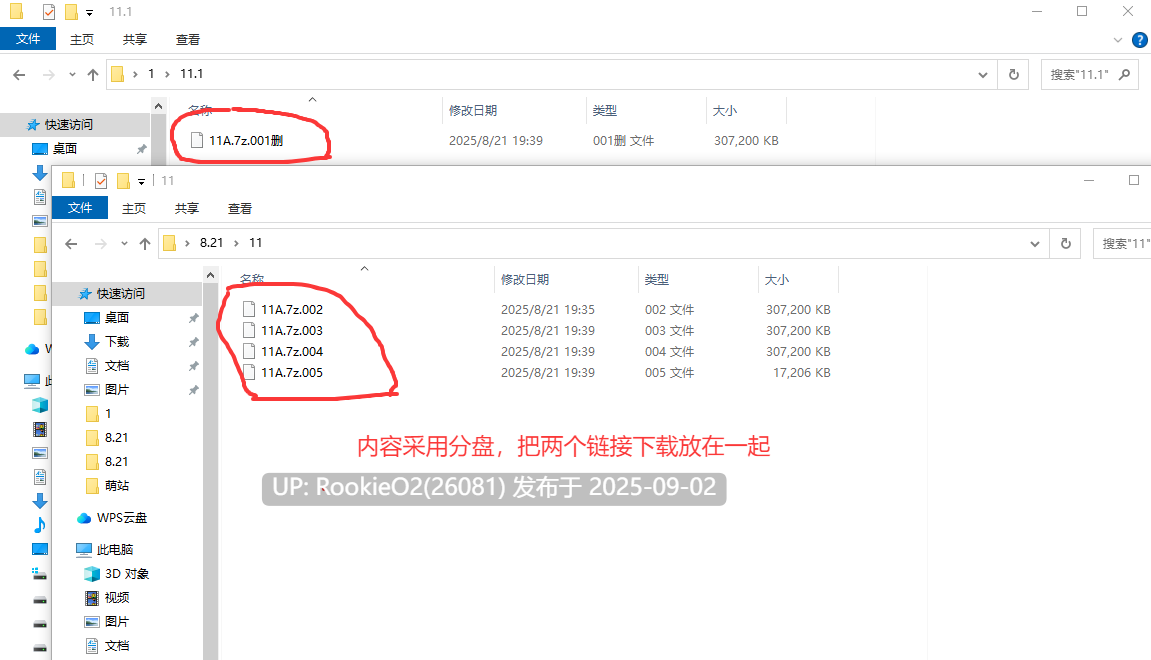
Task: Sort by 修改日期 in the 11 window
Action: [525, 279]
